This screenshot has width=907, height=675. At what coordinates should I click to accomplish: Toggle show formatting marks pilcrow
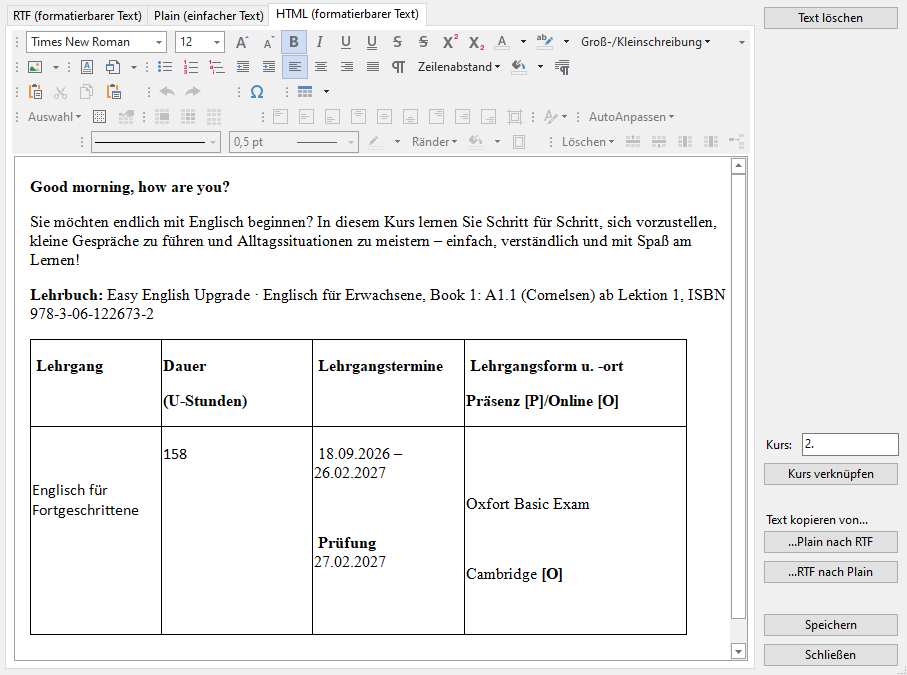(x=398, y=67)
